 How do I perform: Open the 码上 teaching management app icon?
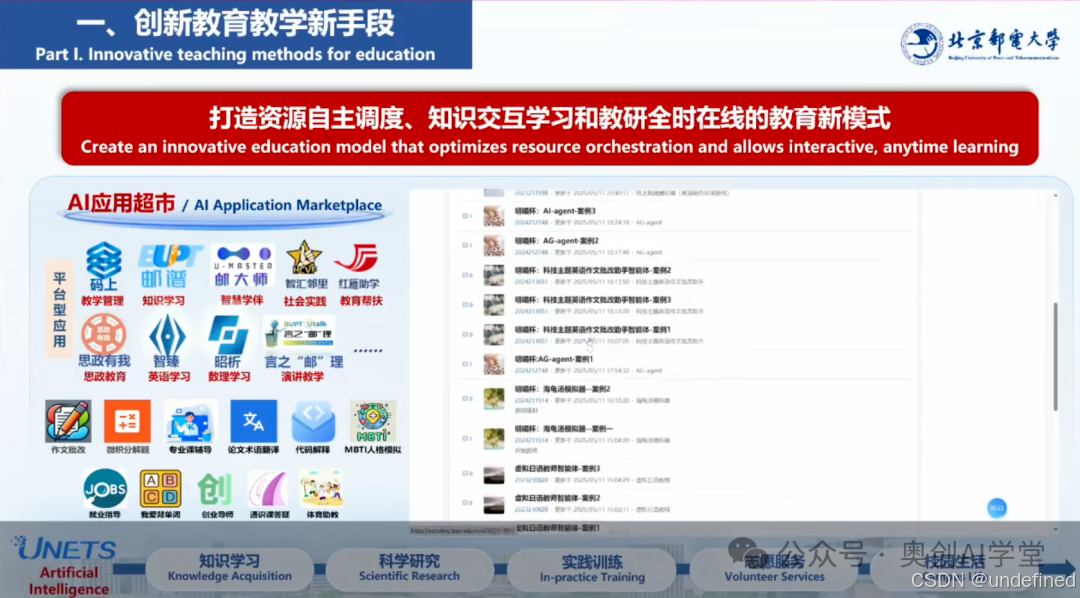(x=103, y=265)
